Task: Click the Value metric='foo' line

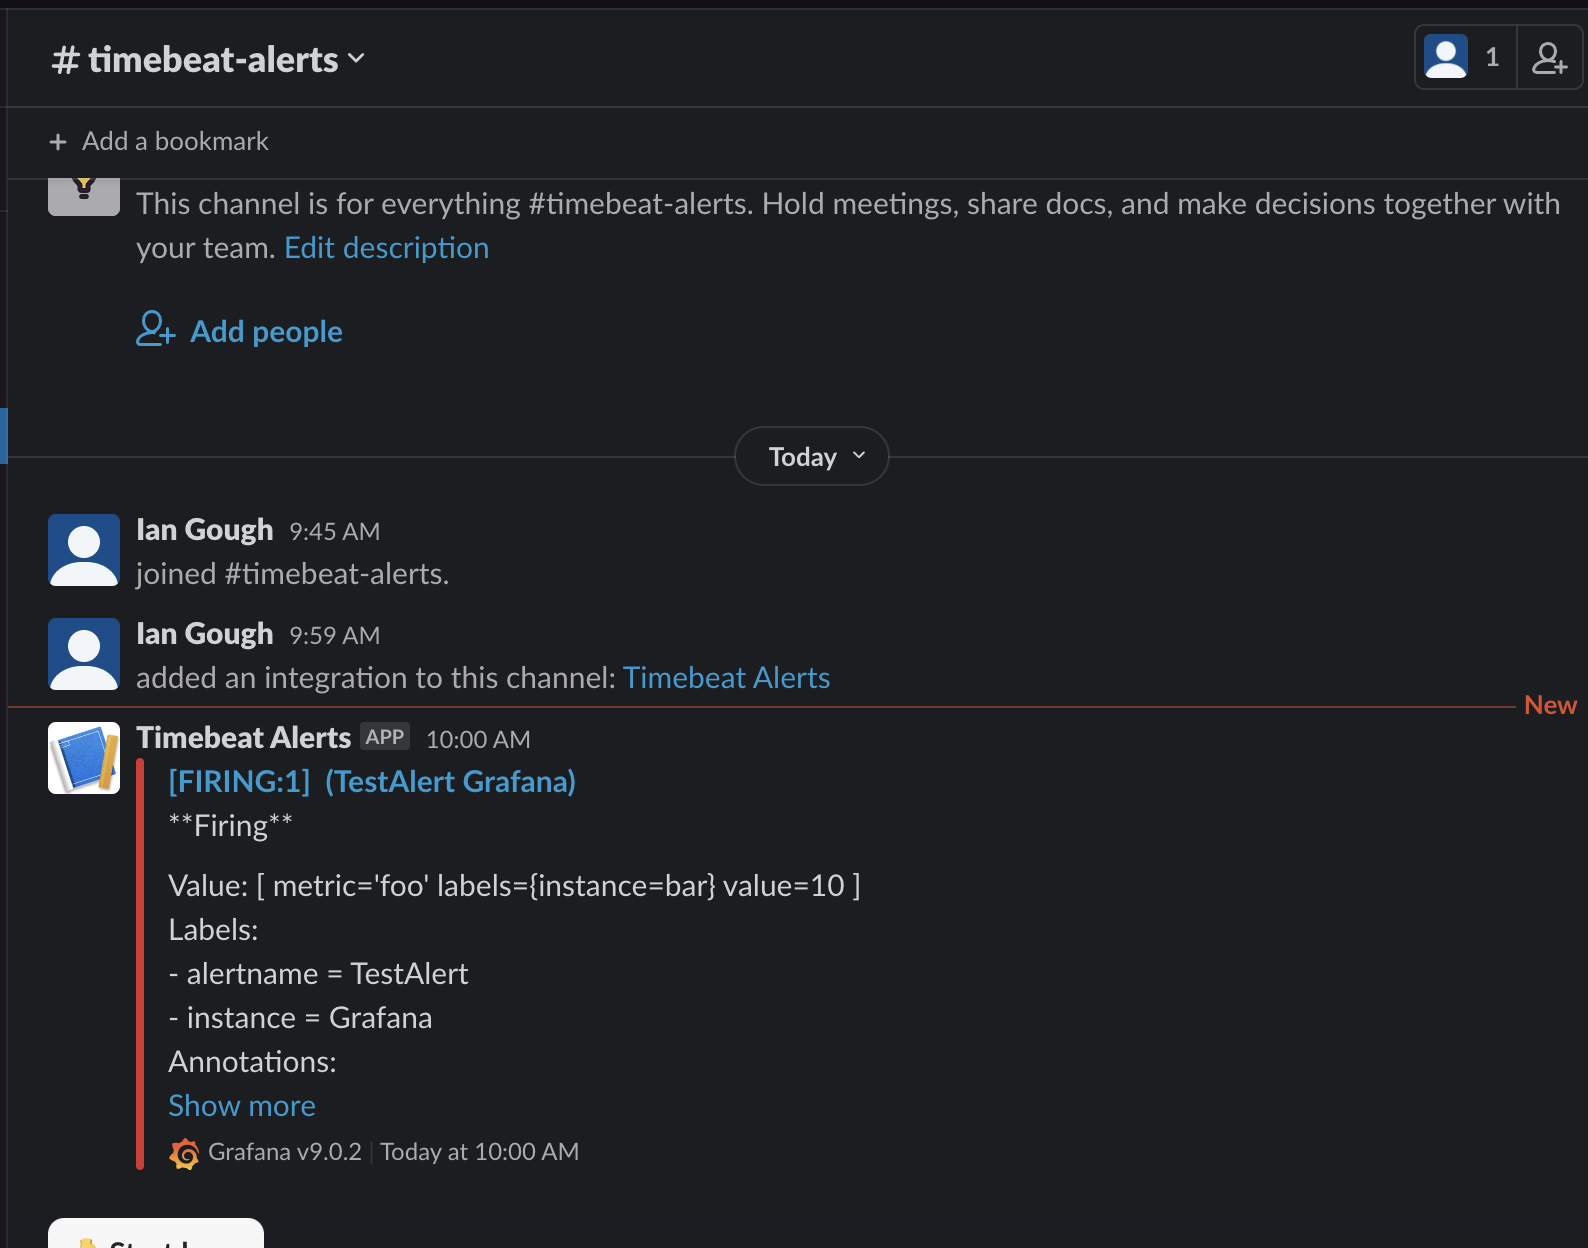Action: (514, 885)
